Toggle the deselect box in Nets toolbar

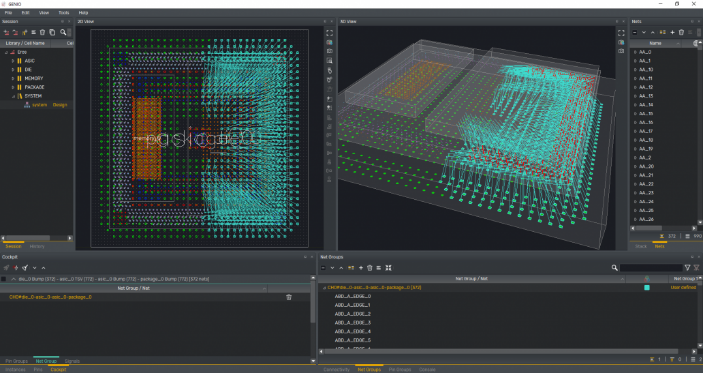pyautogui.click(x=635, y=32)
